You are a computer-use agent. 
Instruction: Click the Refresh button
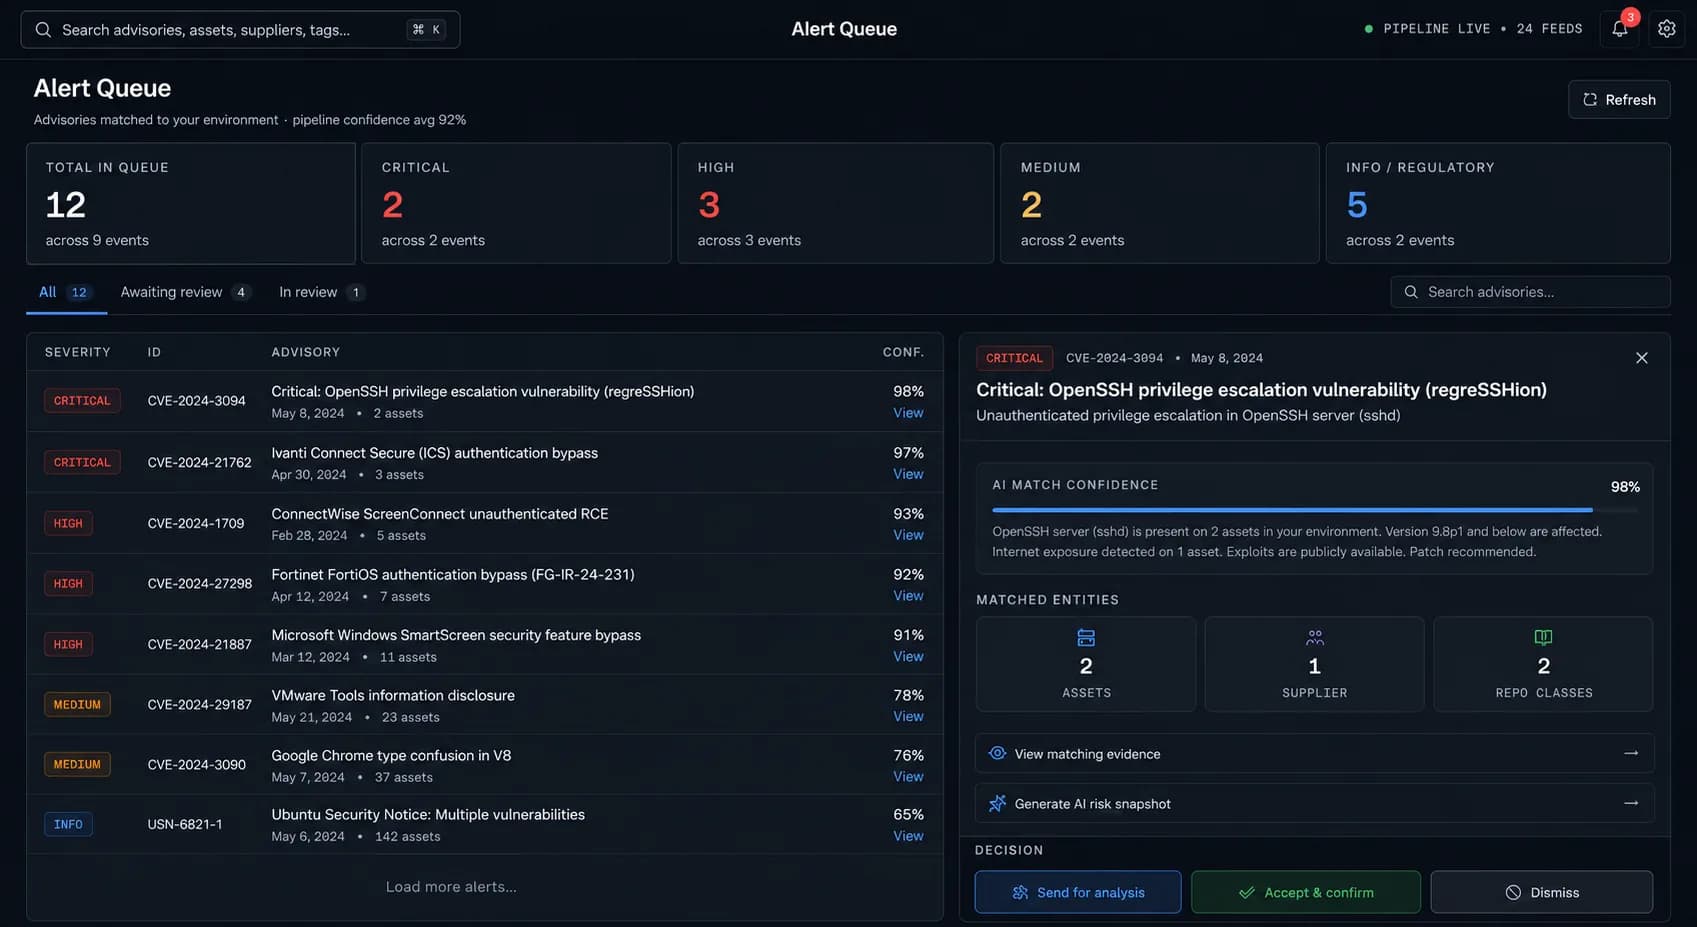tap(1619, 100)
